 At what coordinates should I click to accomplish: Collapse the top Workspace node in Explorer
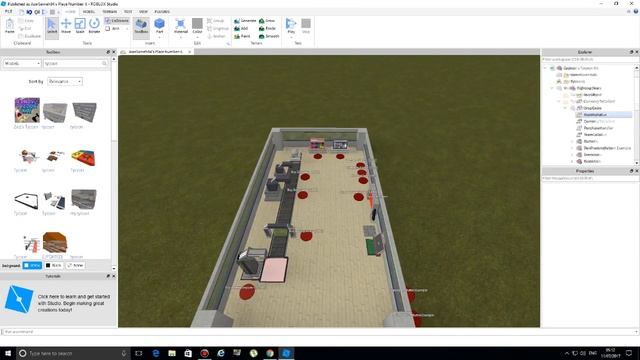click(546, 68)
